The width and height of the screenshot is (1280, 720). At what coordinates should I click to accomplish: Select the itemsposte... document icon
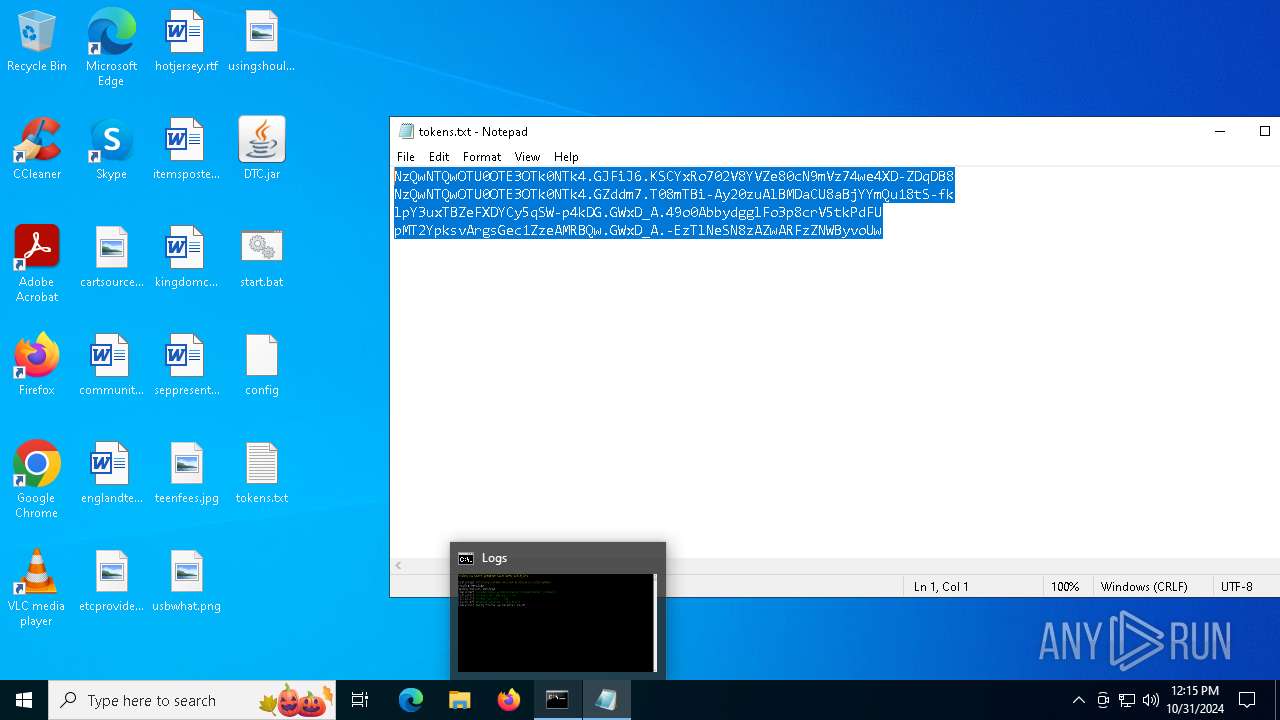click(186, 149)
